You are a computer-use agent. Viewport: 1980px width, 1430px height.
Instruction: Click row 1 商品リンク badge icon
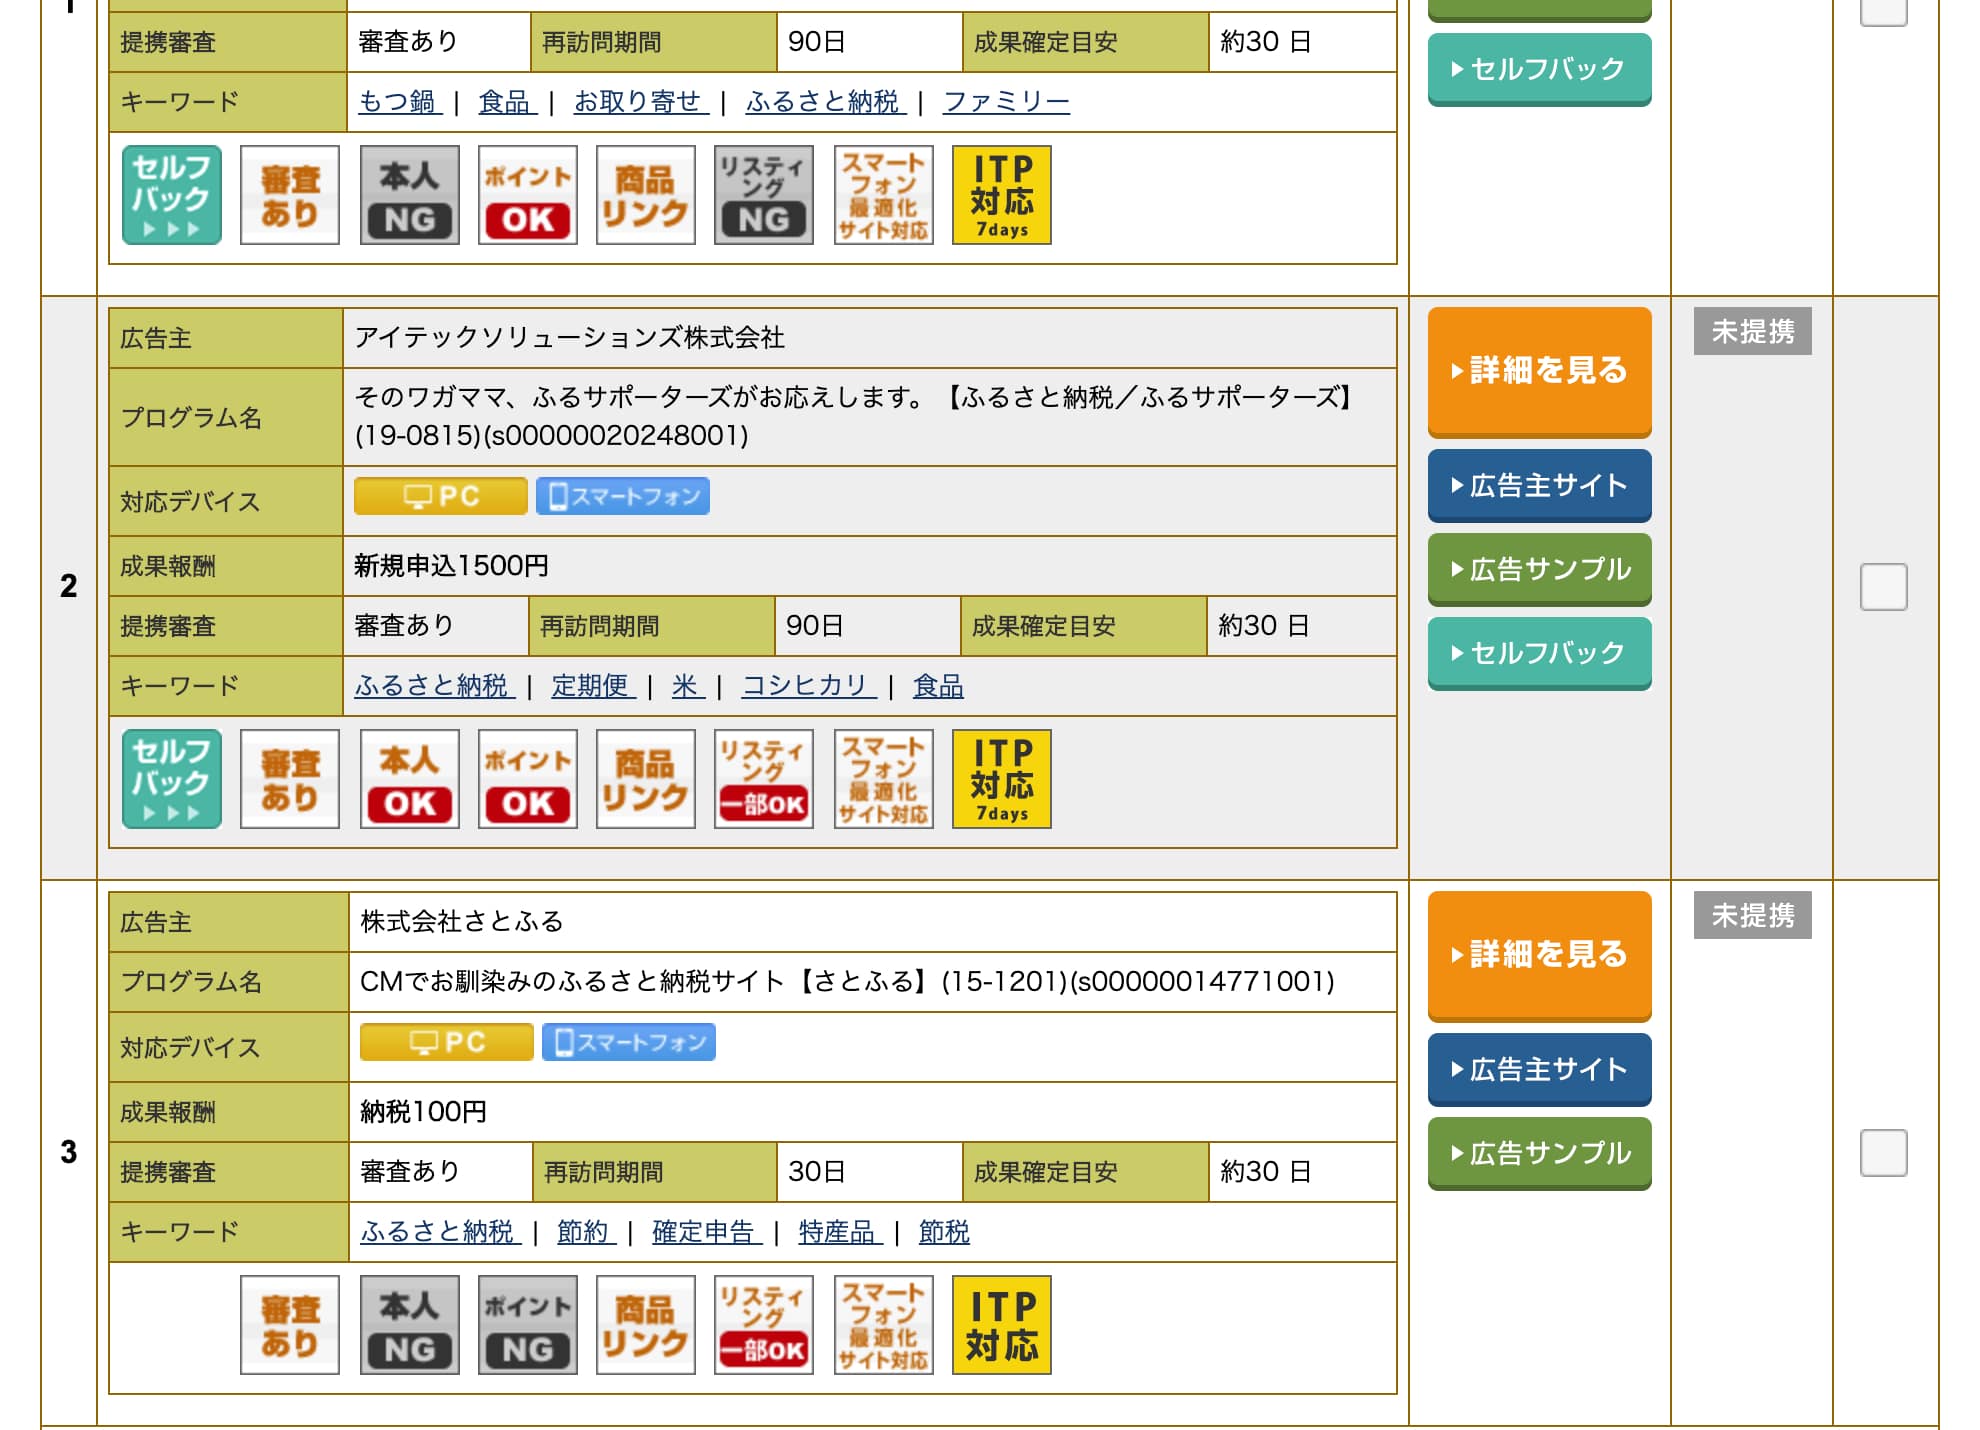[x=645, y=195]
